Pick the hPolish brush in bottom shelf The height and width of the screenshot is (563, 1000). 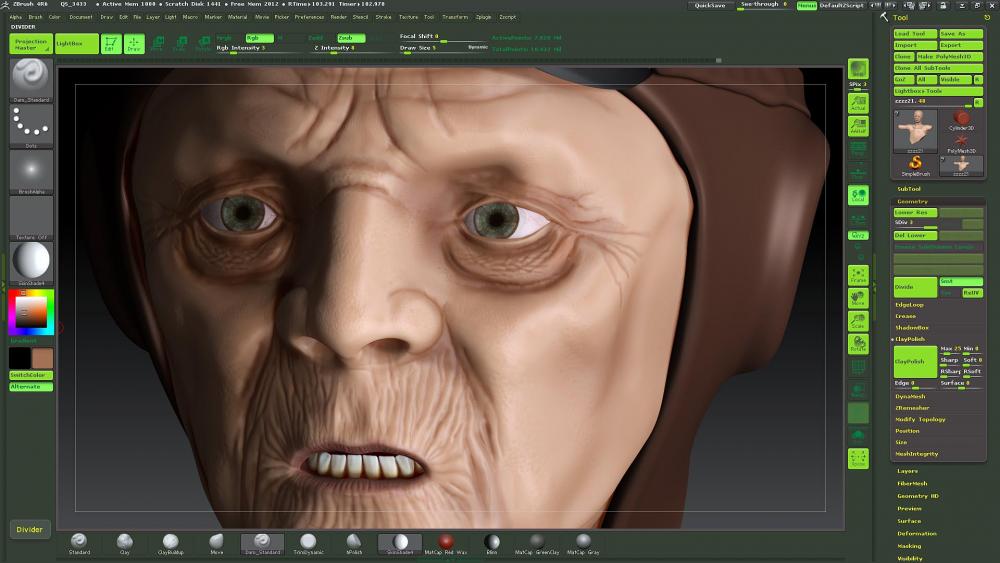click(354, 544)
